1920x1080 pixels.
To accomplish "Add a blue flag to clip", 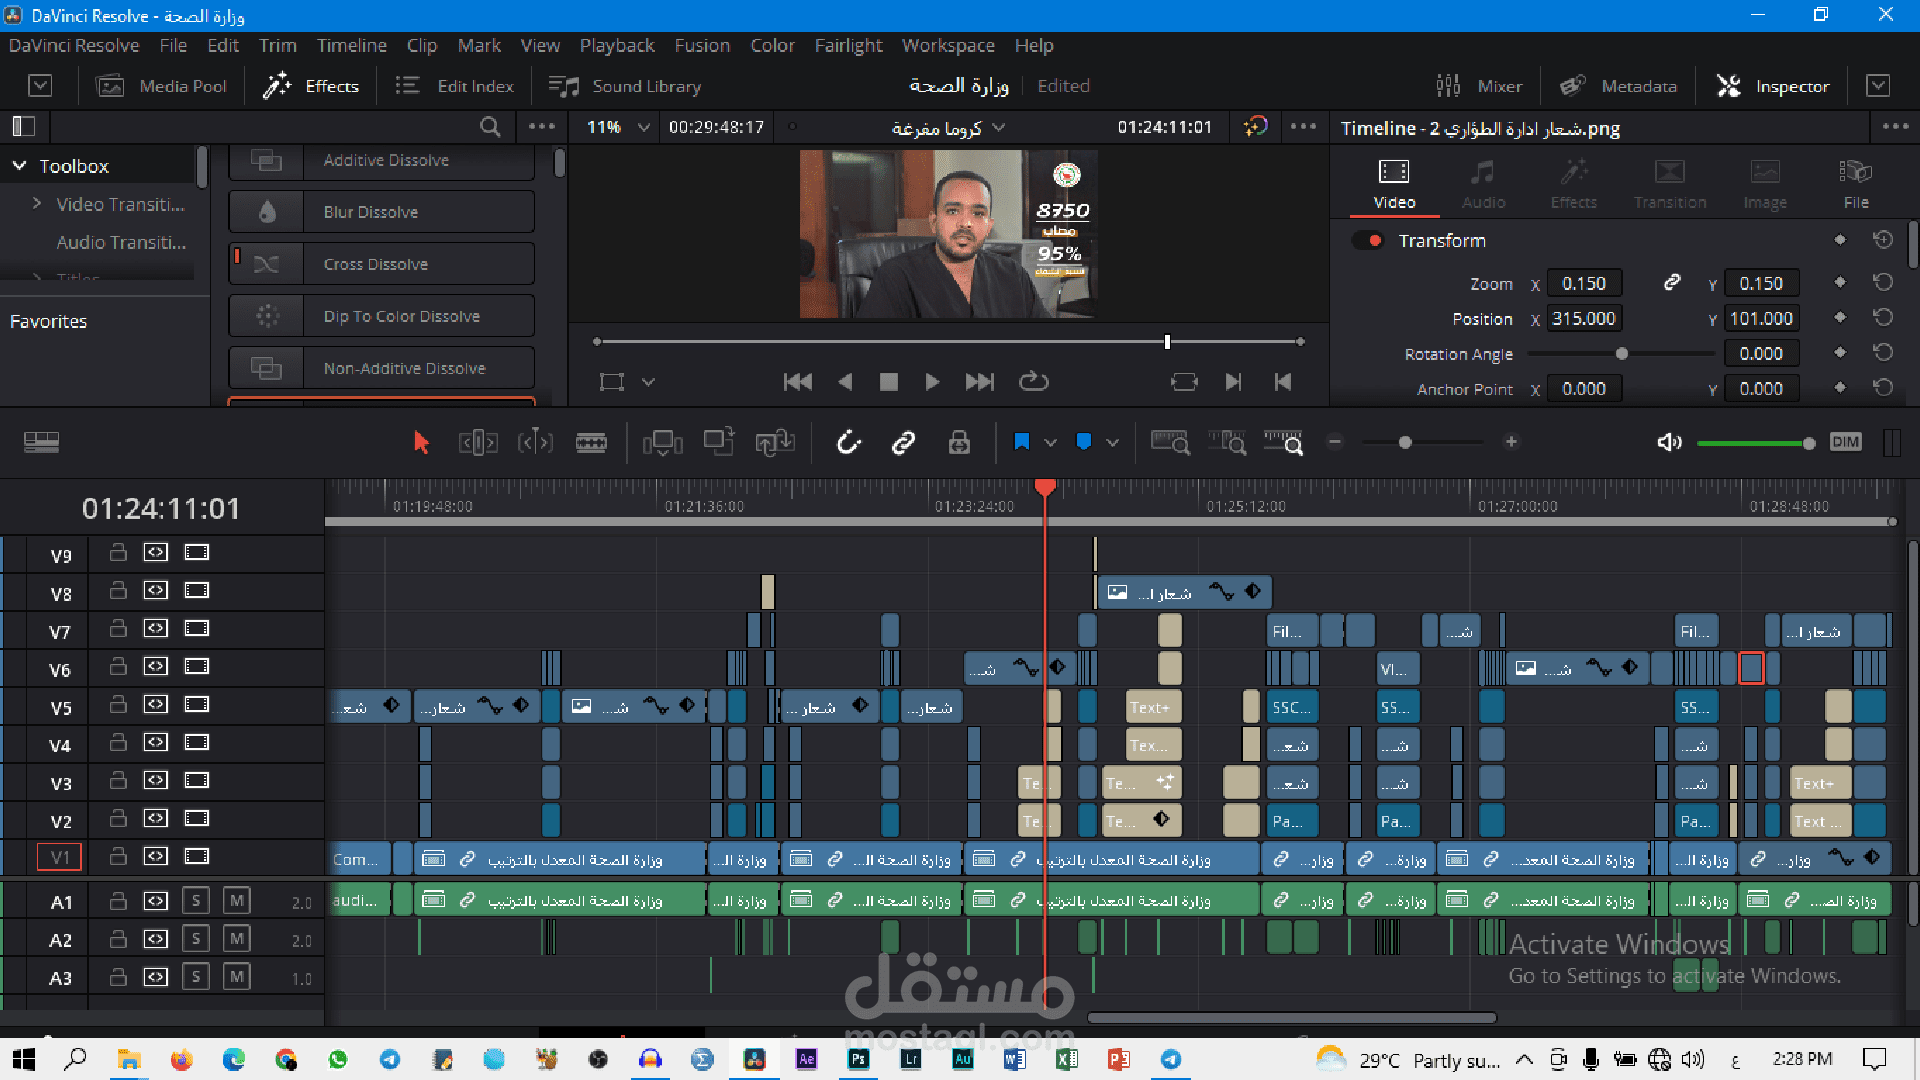I will click(1021, 442).
